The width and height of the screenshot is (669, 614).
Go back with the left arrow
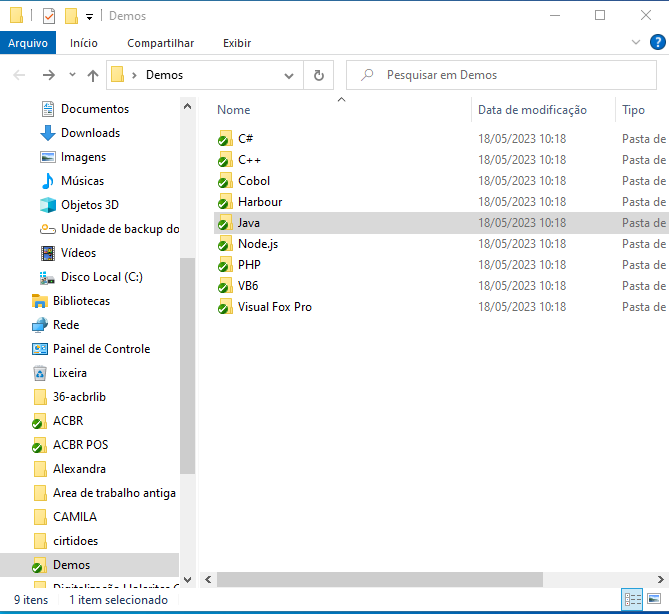point(19,75)
